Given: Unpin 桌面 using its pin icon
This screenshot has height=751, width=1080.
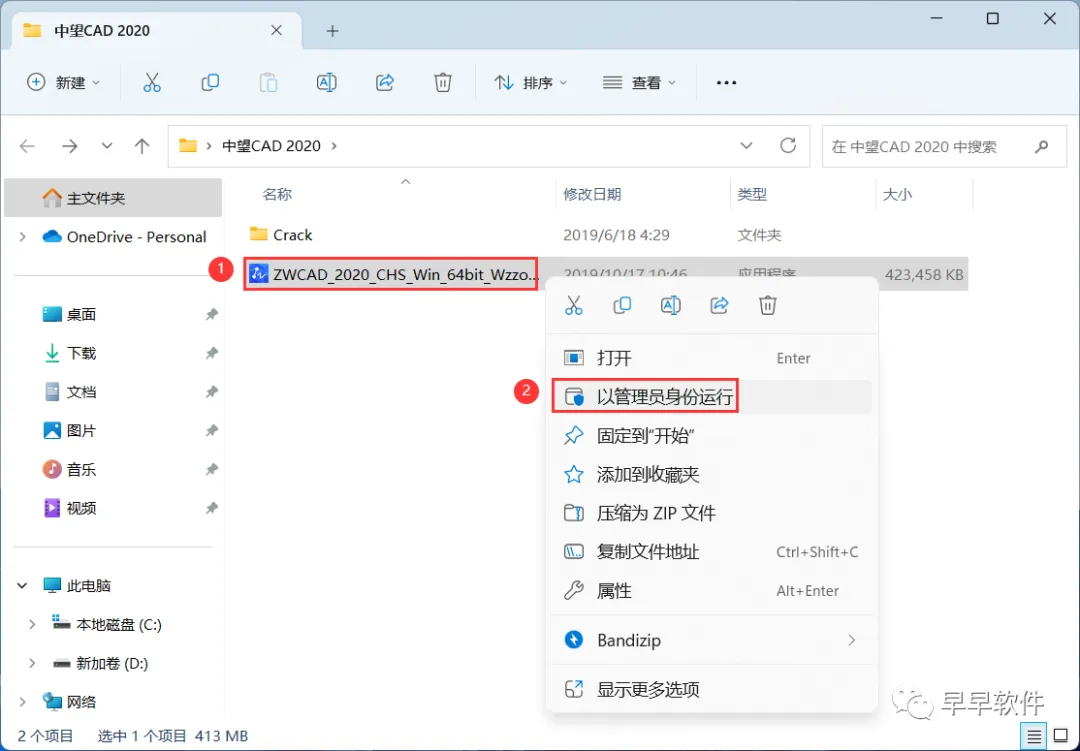Looking at the screenshot, I should 211,314.
